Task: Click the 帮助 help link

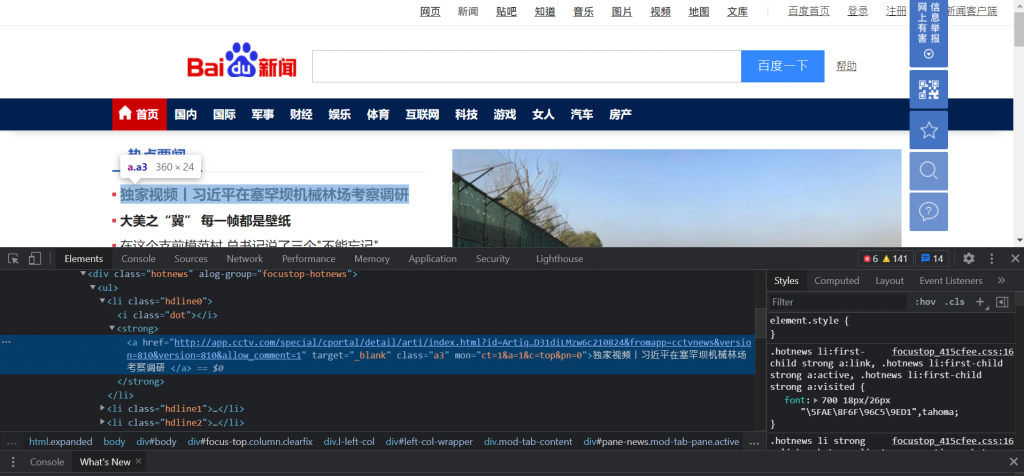Action: [x=846, y=66]
